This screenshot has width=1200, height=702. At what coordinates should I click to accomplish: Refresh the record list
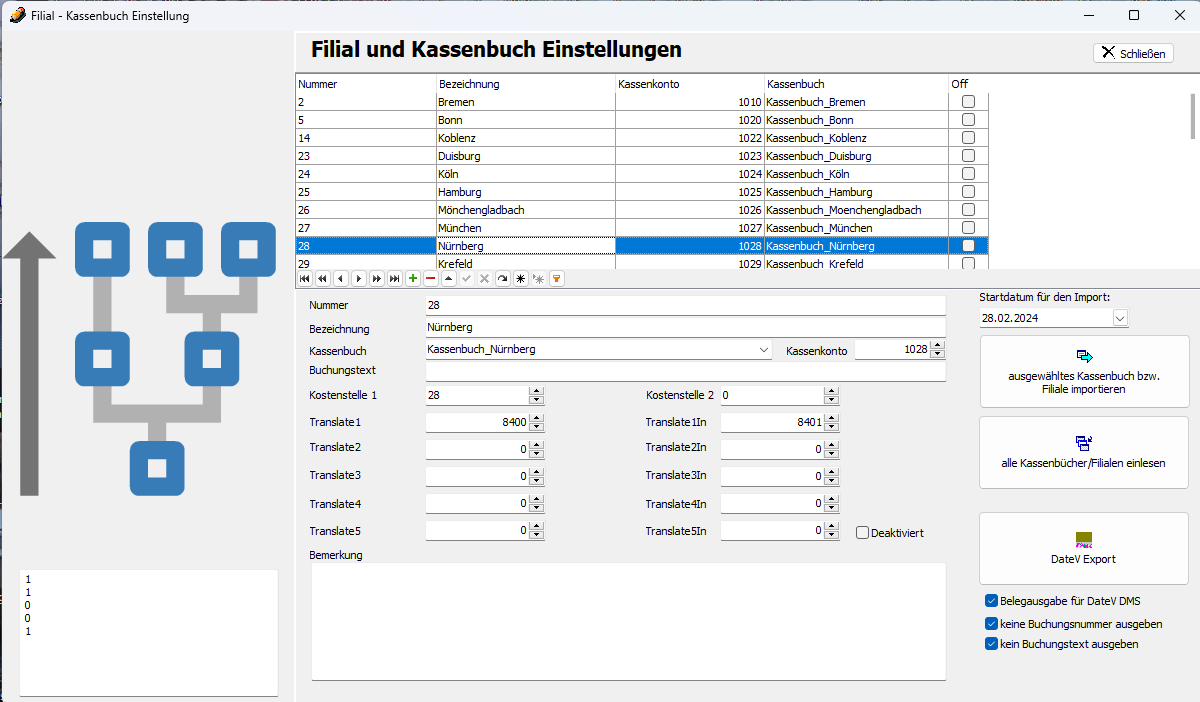502,278
